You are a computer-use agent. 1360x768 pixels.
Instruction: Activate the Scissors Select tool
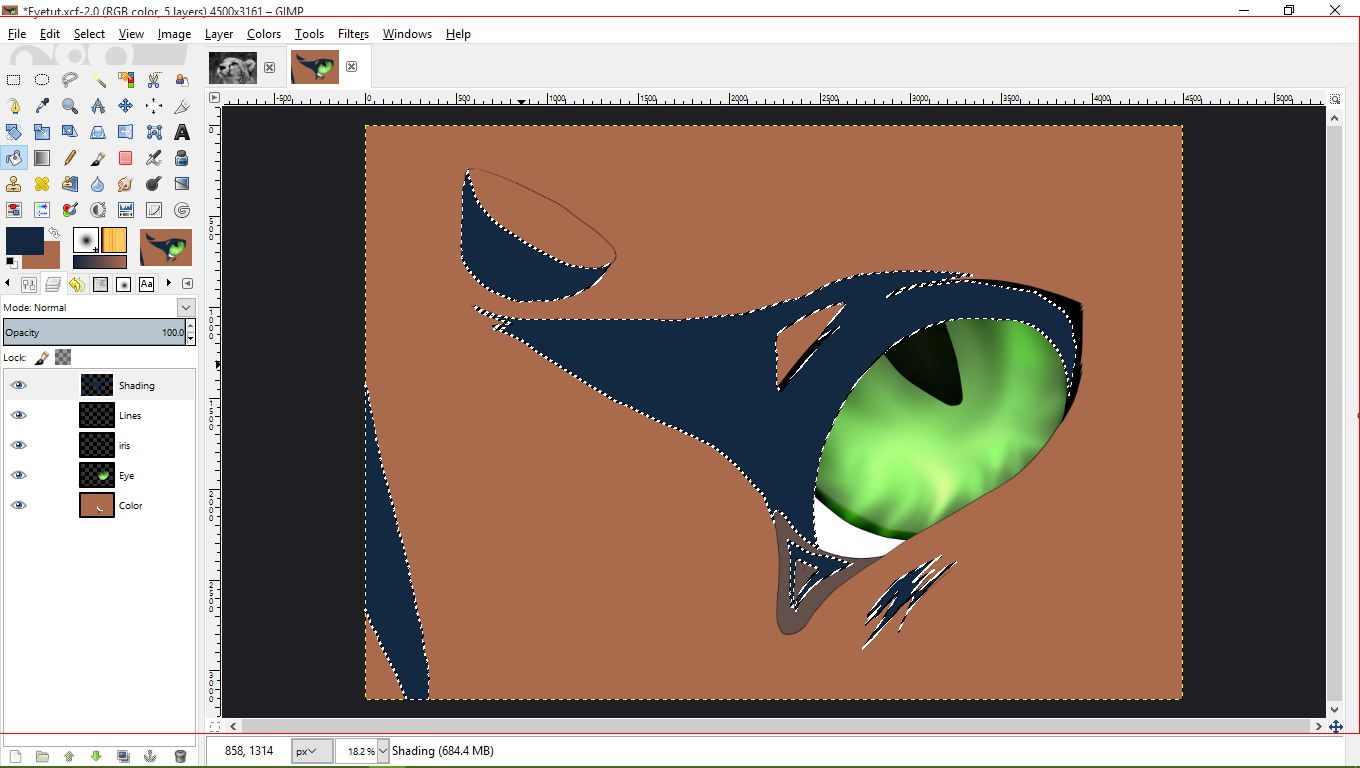coord(154,80)
